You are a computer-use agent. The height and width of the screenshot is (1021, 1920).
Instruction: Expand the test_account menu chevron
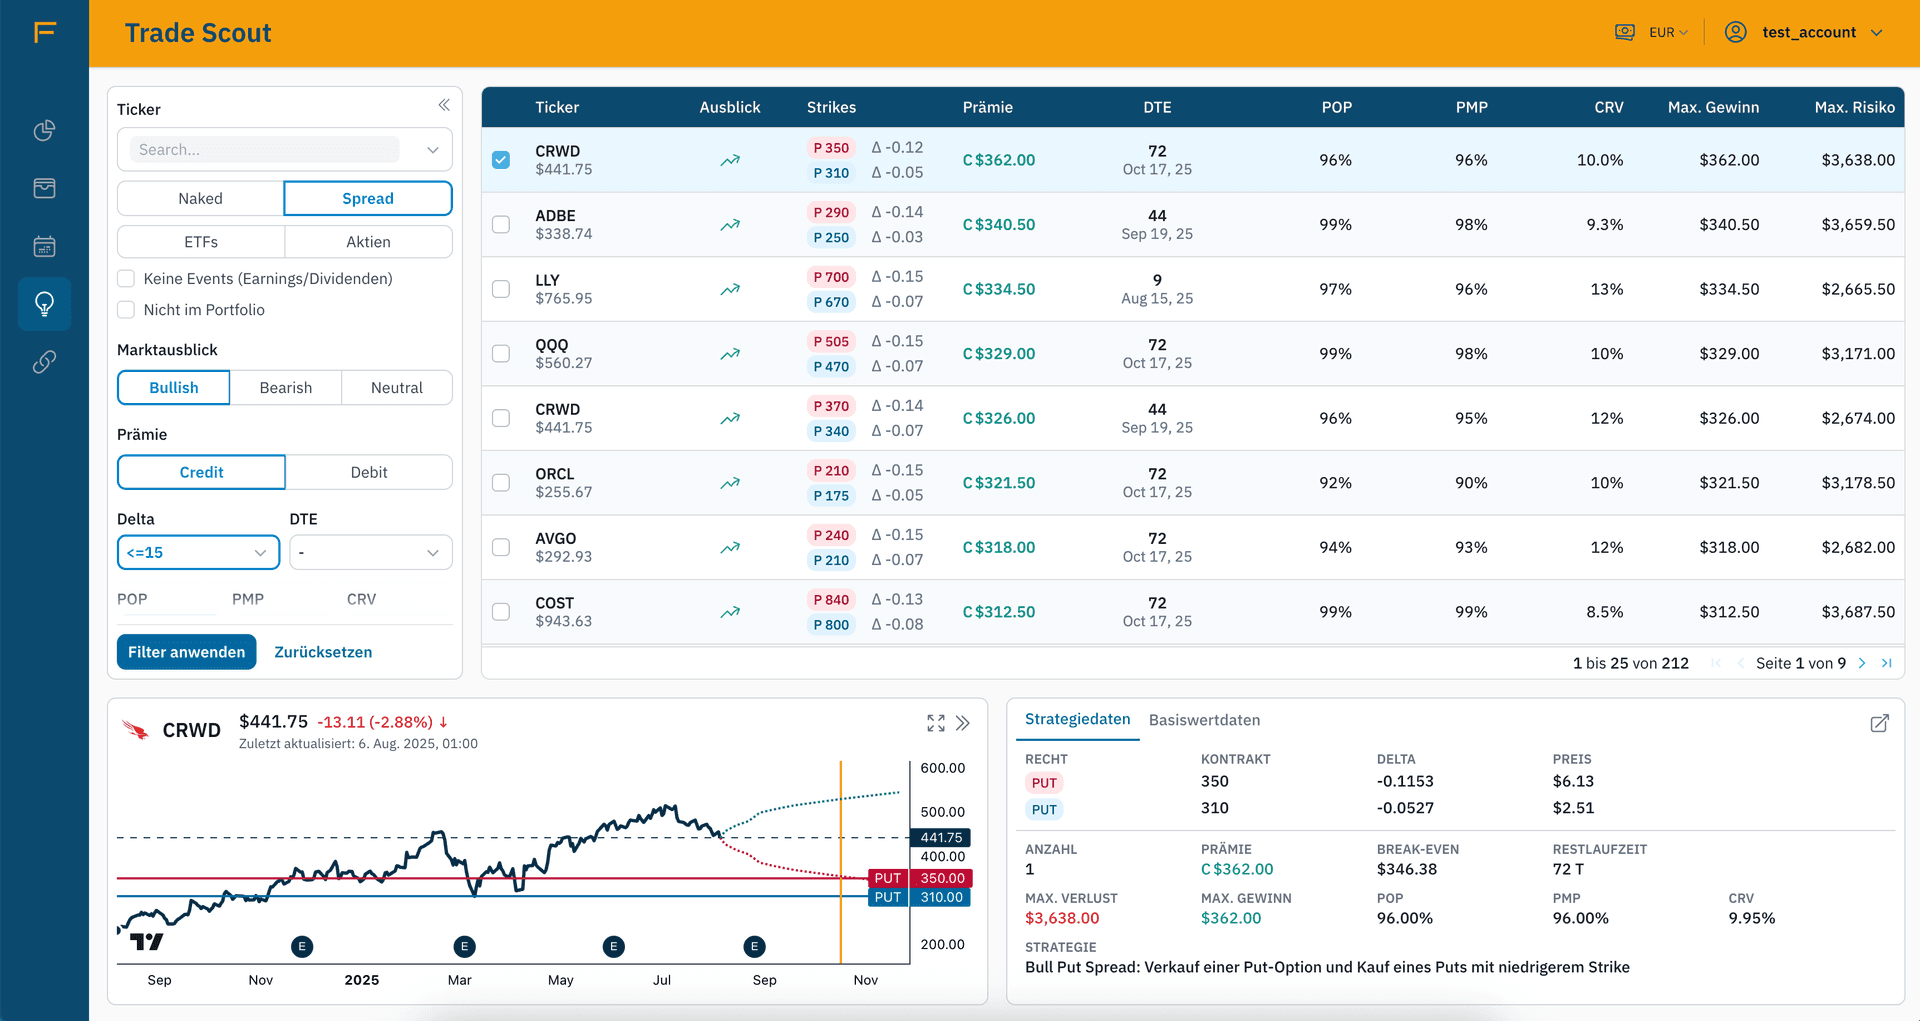click(x=1877, y=32)
